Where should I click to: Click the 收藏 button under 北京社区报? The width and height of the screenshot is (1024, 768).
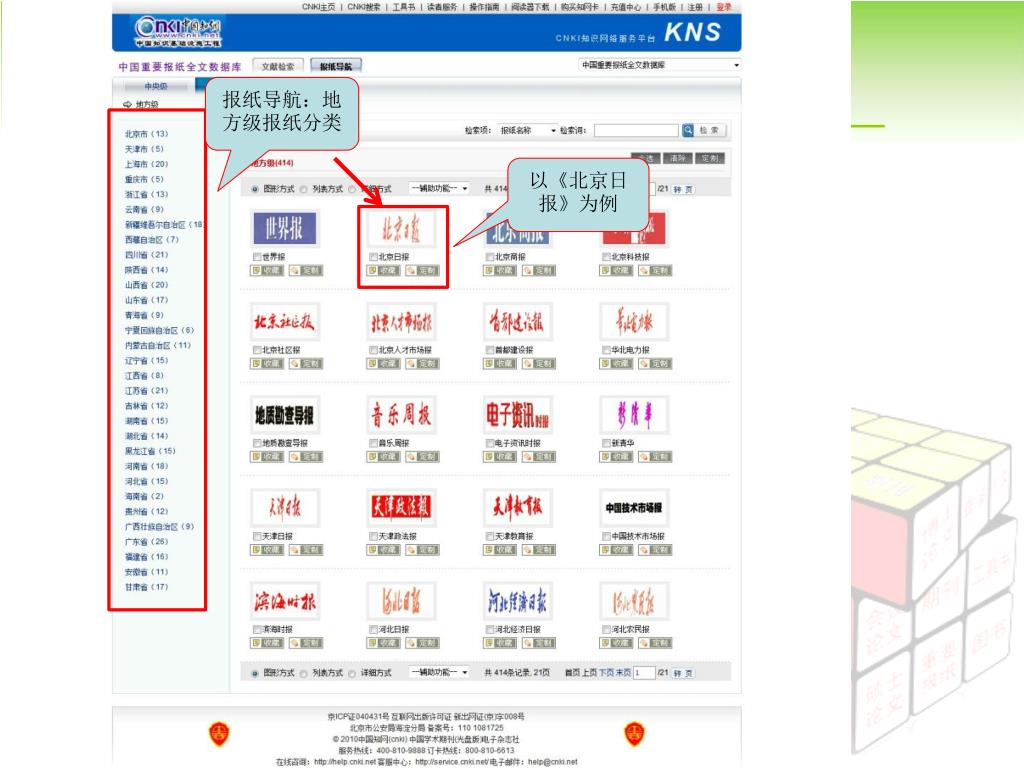point(267,364)
